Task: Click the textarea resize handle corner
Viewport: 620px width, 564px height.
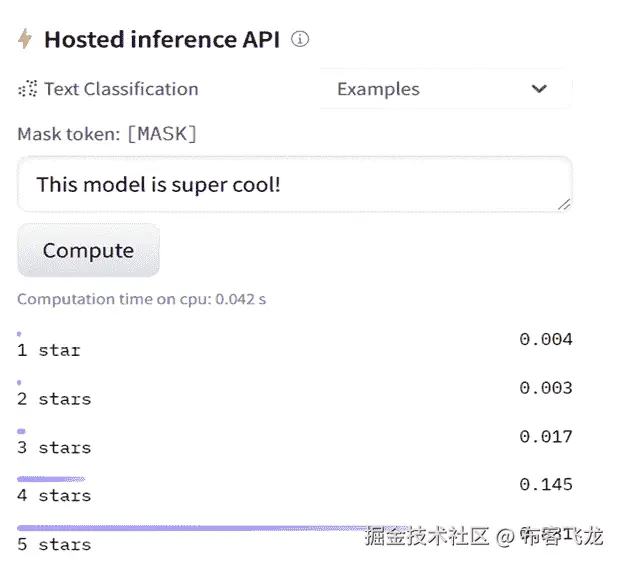Action: tap(564, 203)
